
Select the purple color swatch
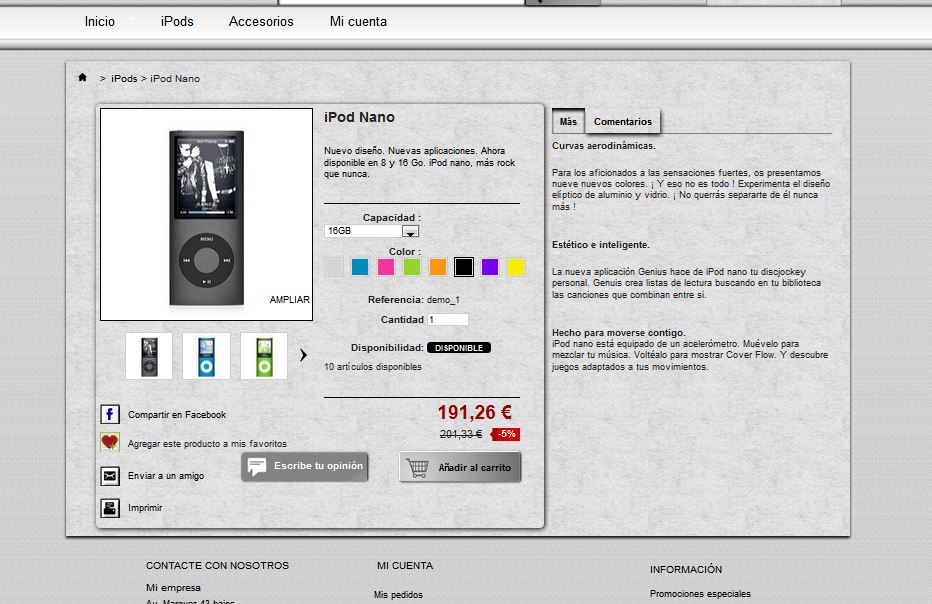[x=490, y=267]
